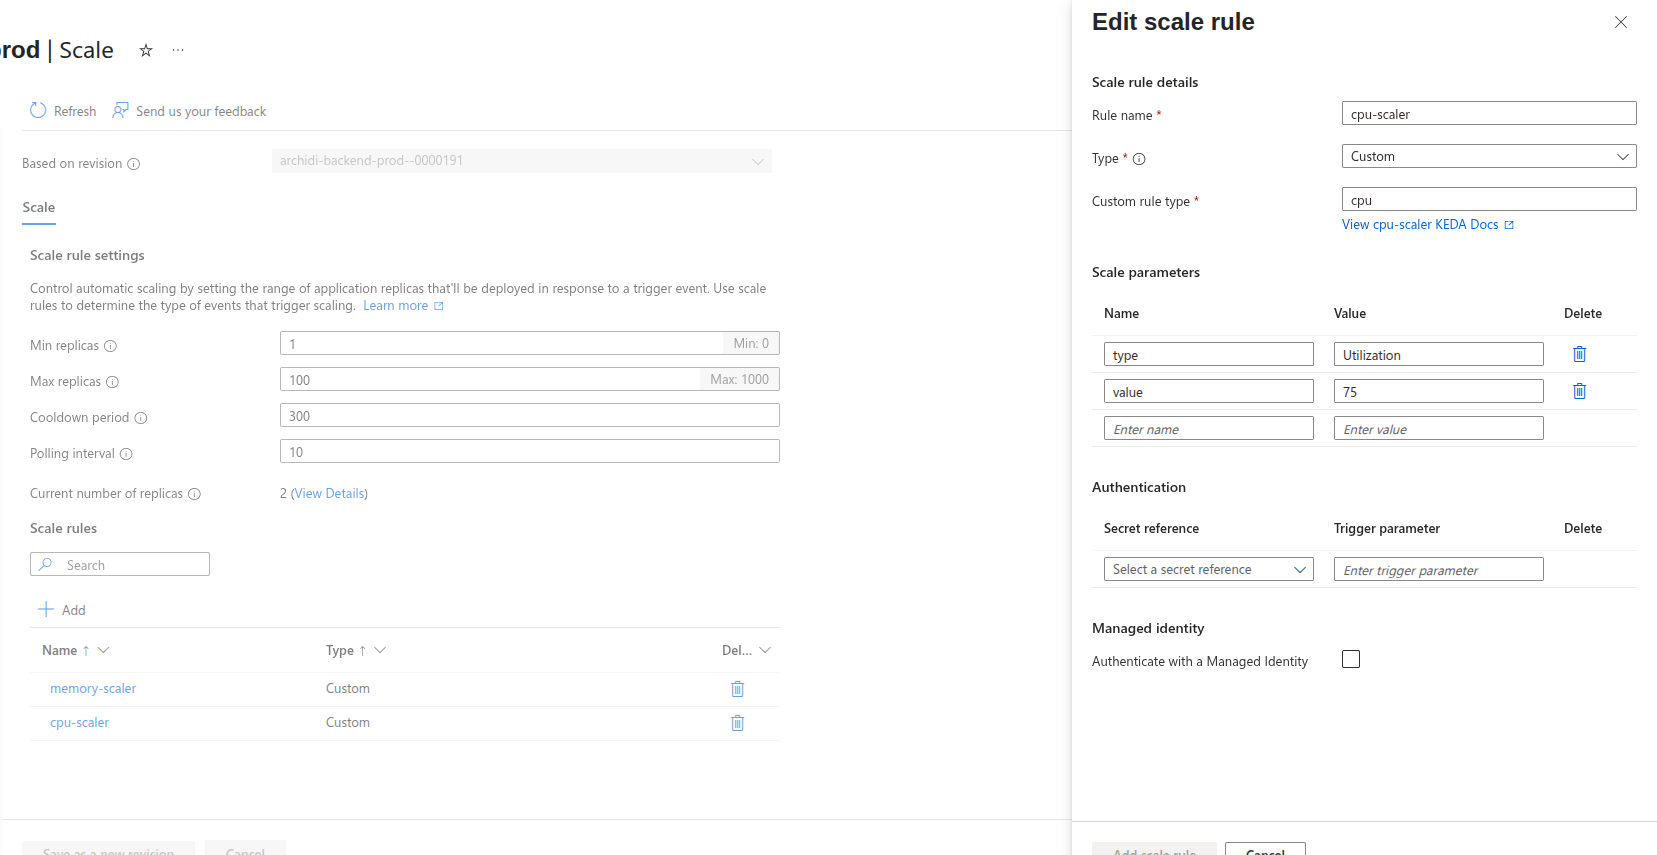Click the info icon beside Cooldown period
1657x855 pixels.
coord(141,418)
